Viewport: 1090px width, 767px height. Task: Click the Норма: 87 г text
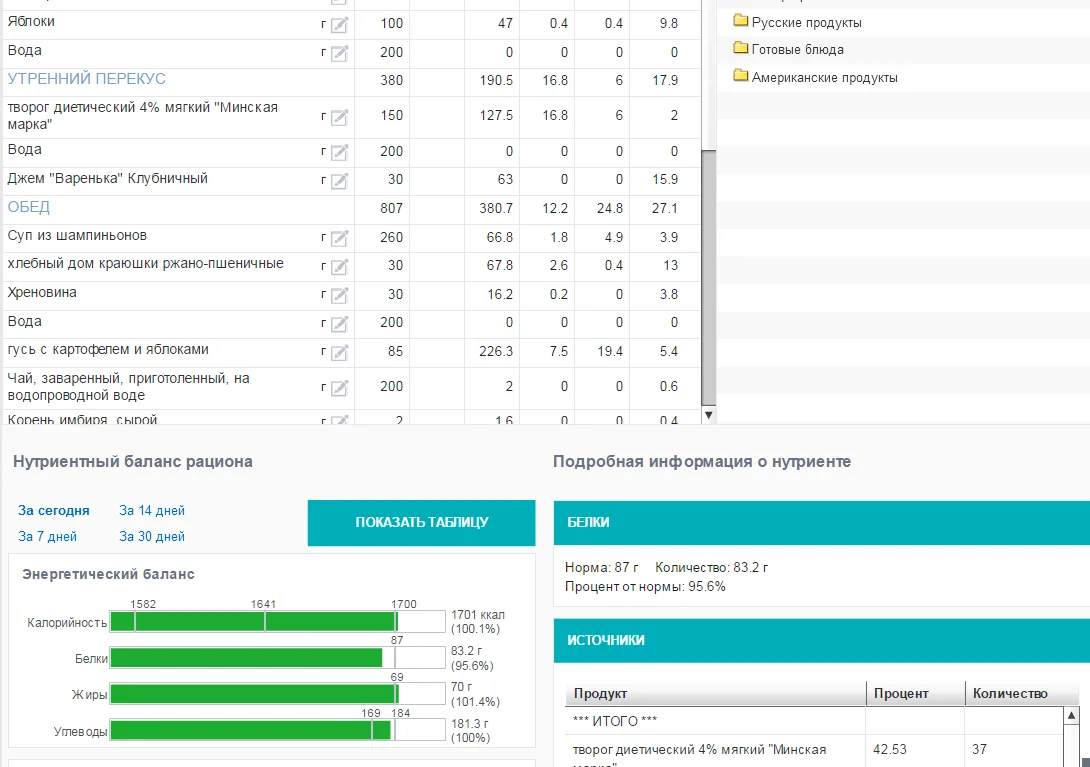point(601,567)
